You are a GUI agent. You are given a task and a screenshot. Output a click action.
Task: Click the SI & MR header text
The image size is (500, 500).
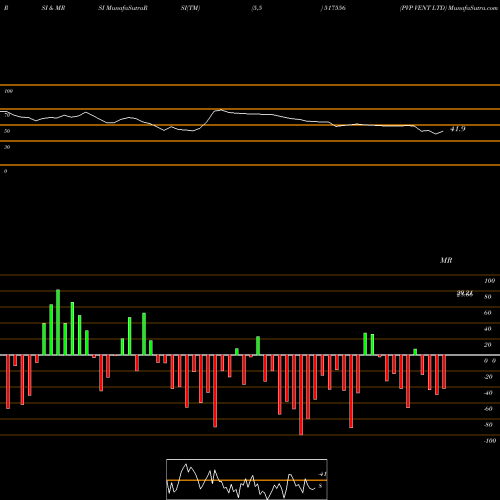pyautogui.click(x=53, y=8)
